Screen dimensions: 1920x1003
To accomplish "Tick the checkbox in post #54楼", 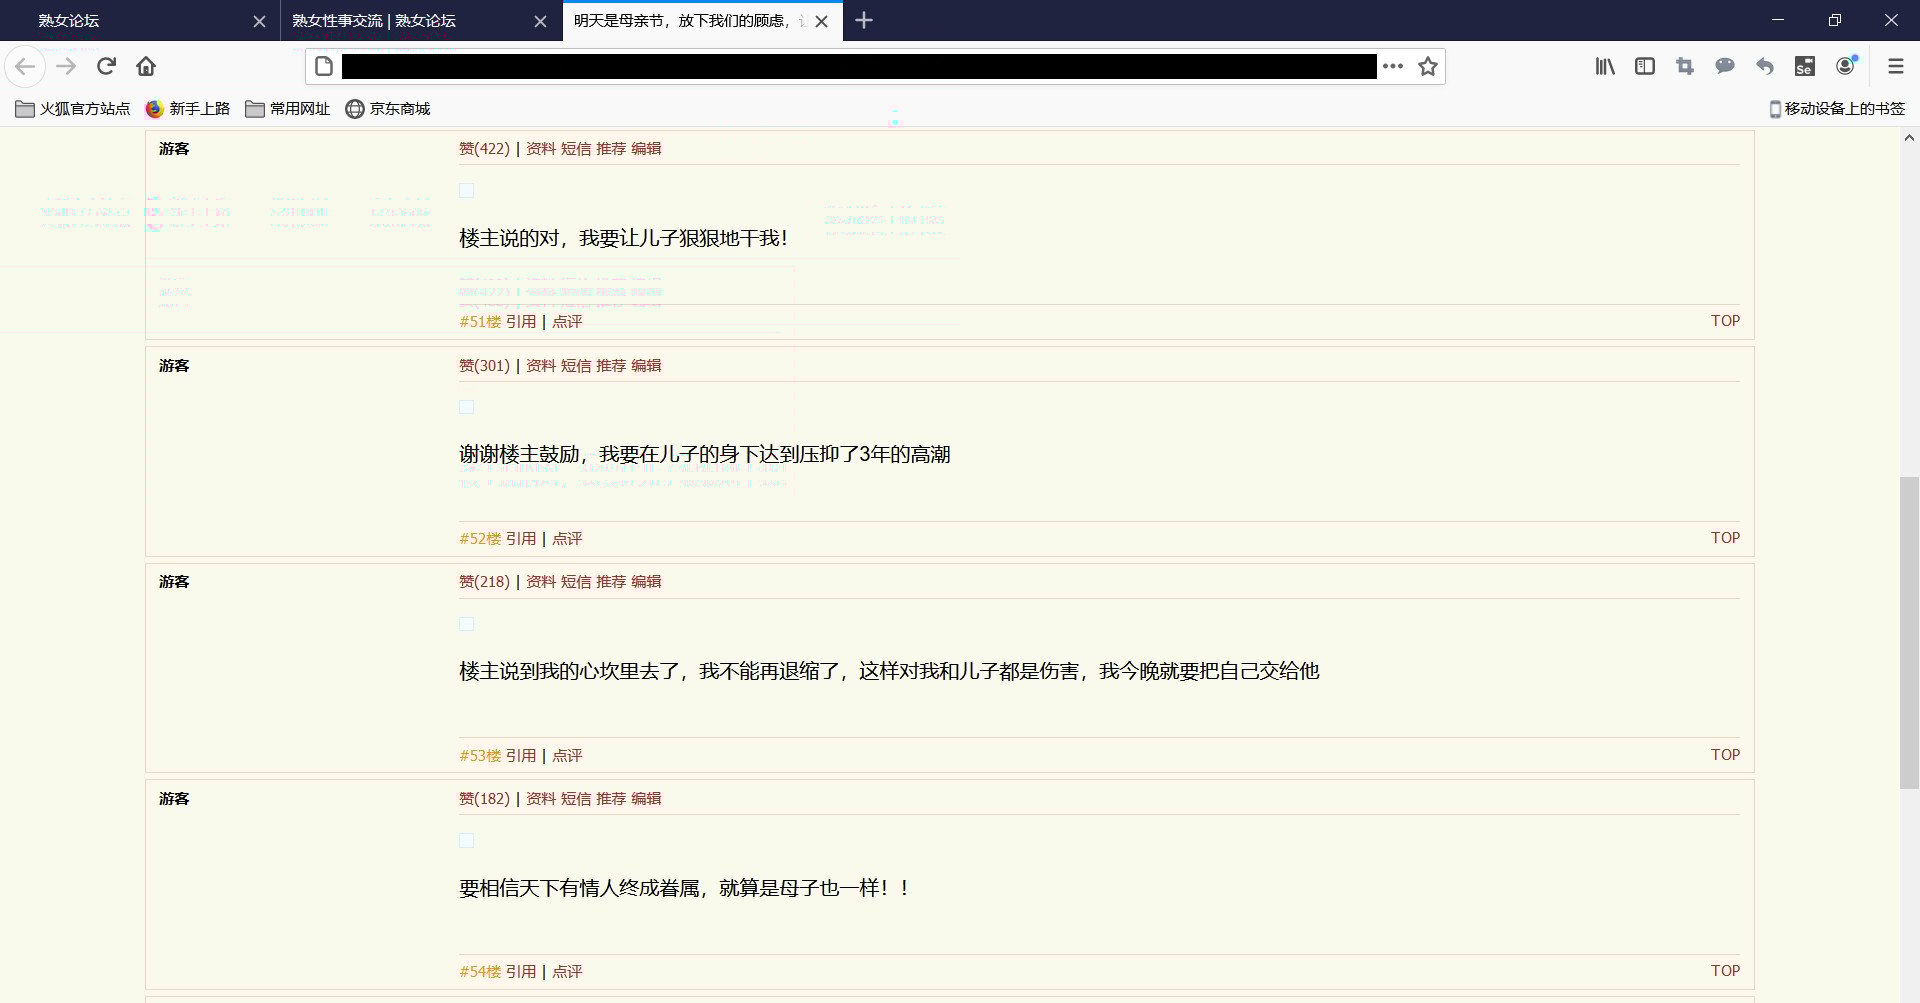I will pos(466,840).
